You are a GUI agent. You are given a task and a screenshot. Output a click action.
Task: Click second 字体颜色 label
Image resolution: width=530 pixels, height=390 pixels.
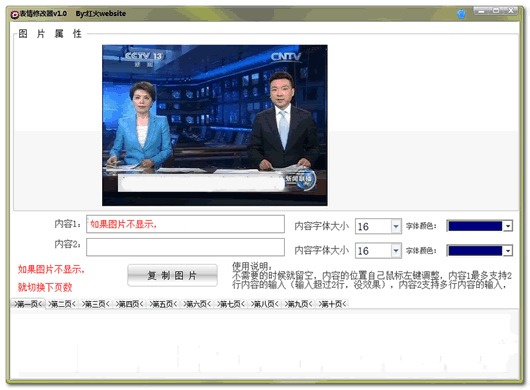[x=421, y=250]
